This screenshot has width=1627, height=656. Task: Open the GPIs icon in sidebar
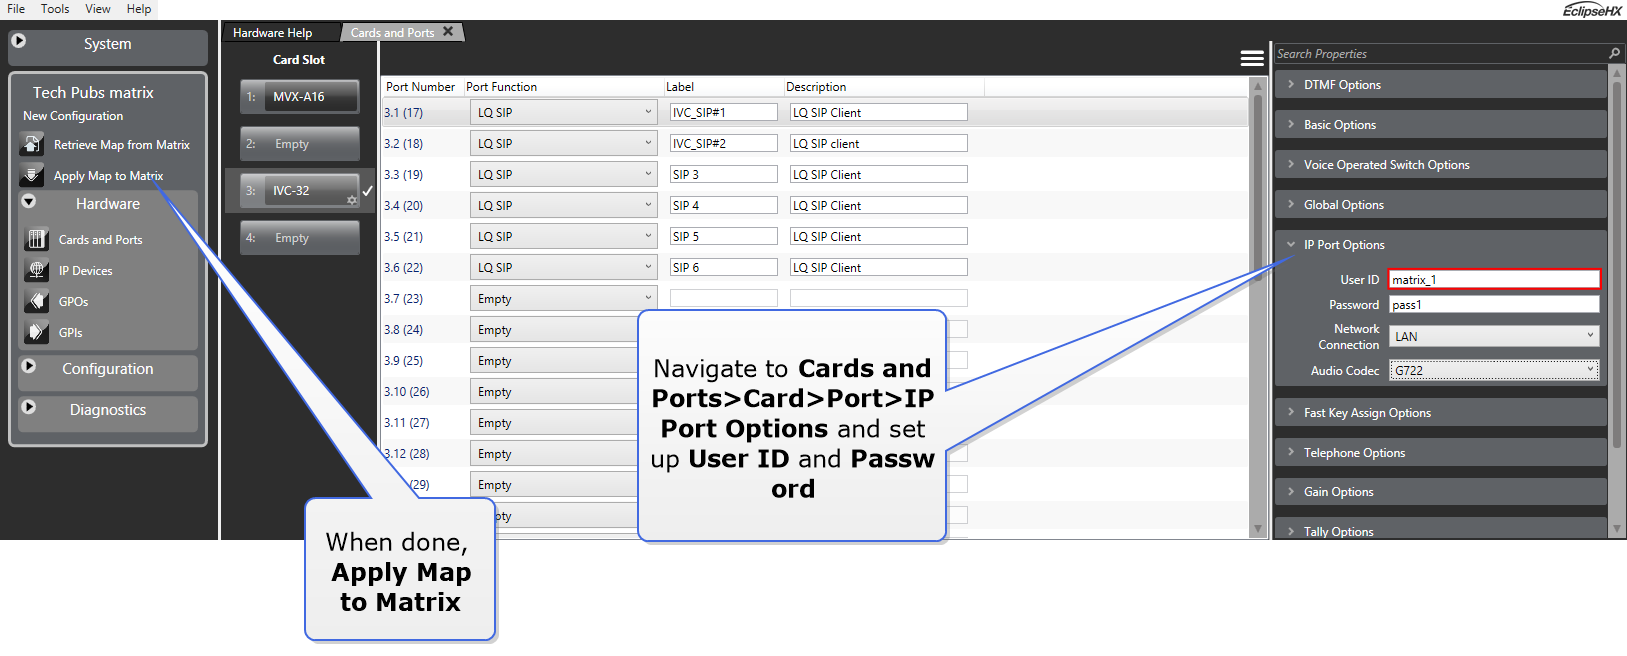[37, 333]
